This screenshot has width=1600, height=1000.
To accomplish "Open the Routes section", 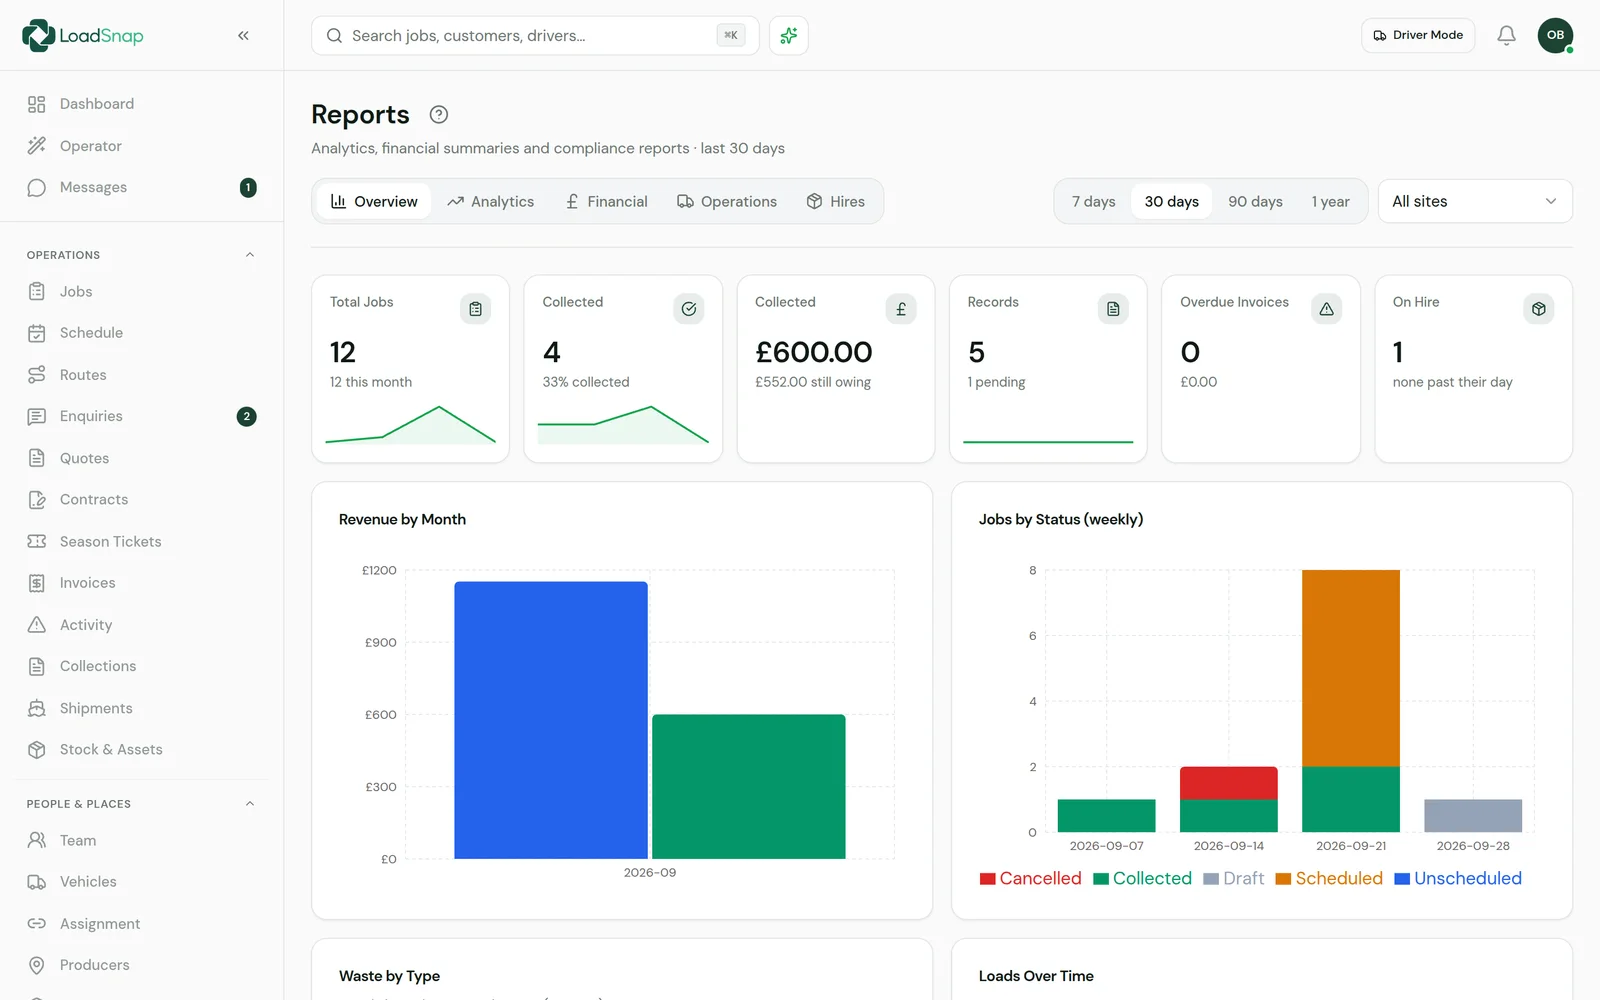I will tap(141, 375).
